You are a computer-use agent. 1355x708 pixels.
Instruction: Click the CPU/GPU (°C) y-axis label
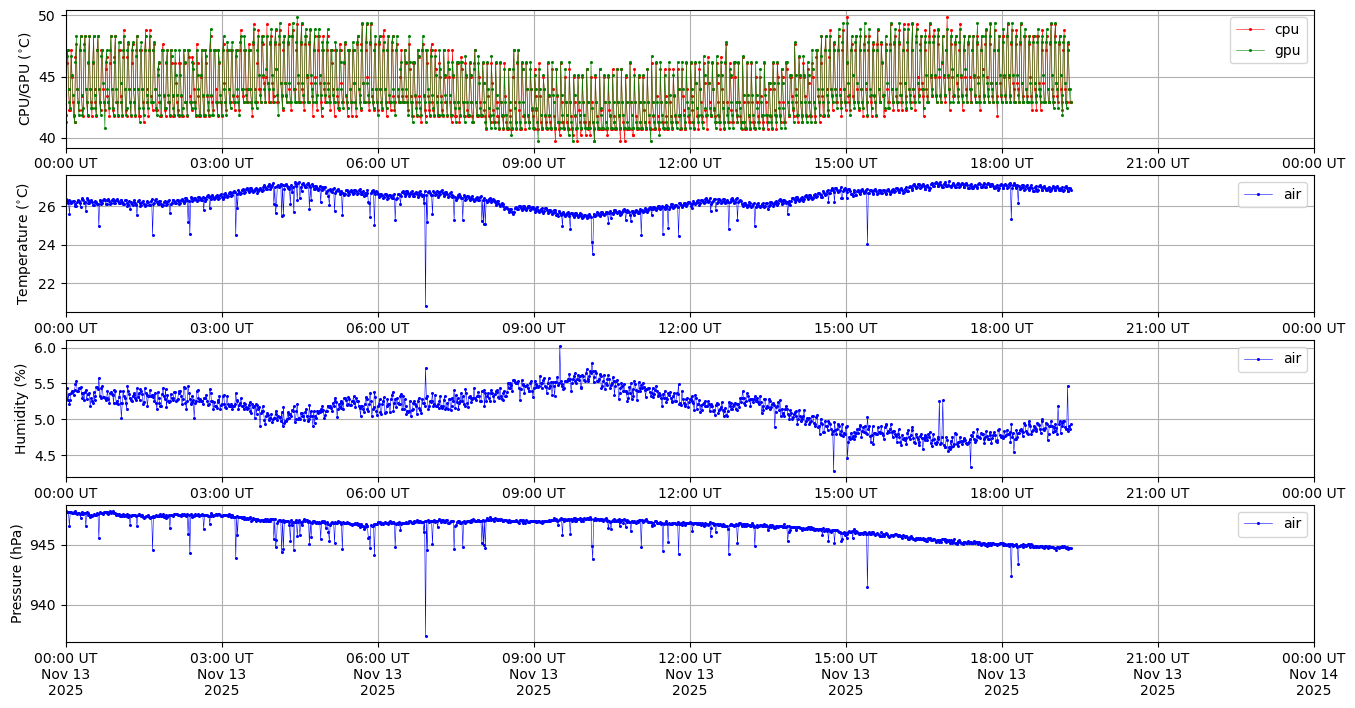click(x=25, y=79)
